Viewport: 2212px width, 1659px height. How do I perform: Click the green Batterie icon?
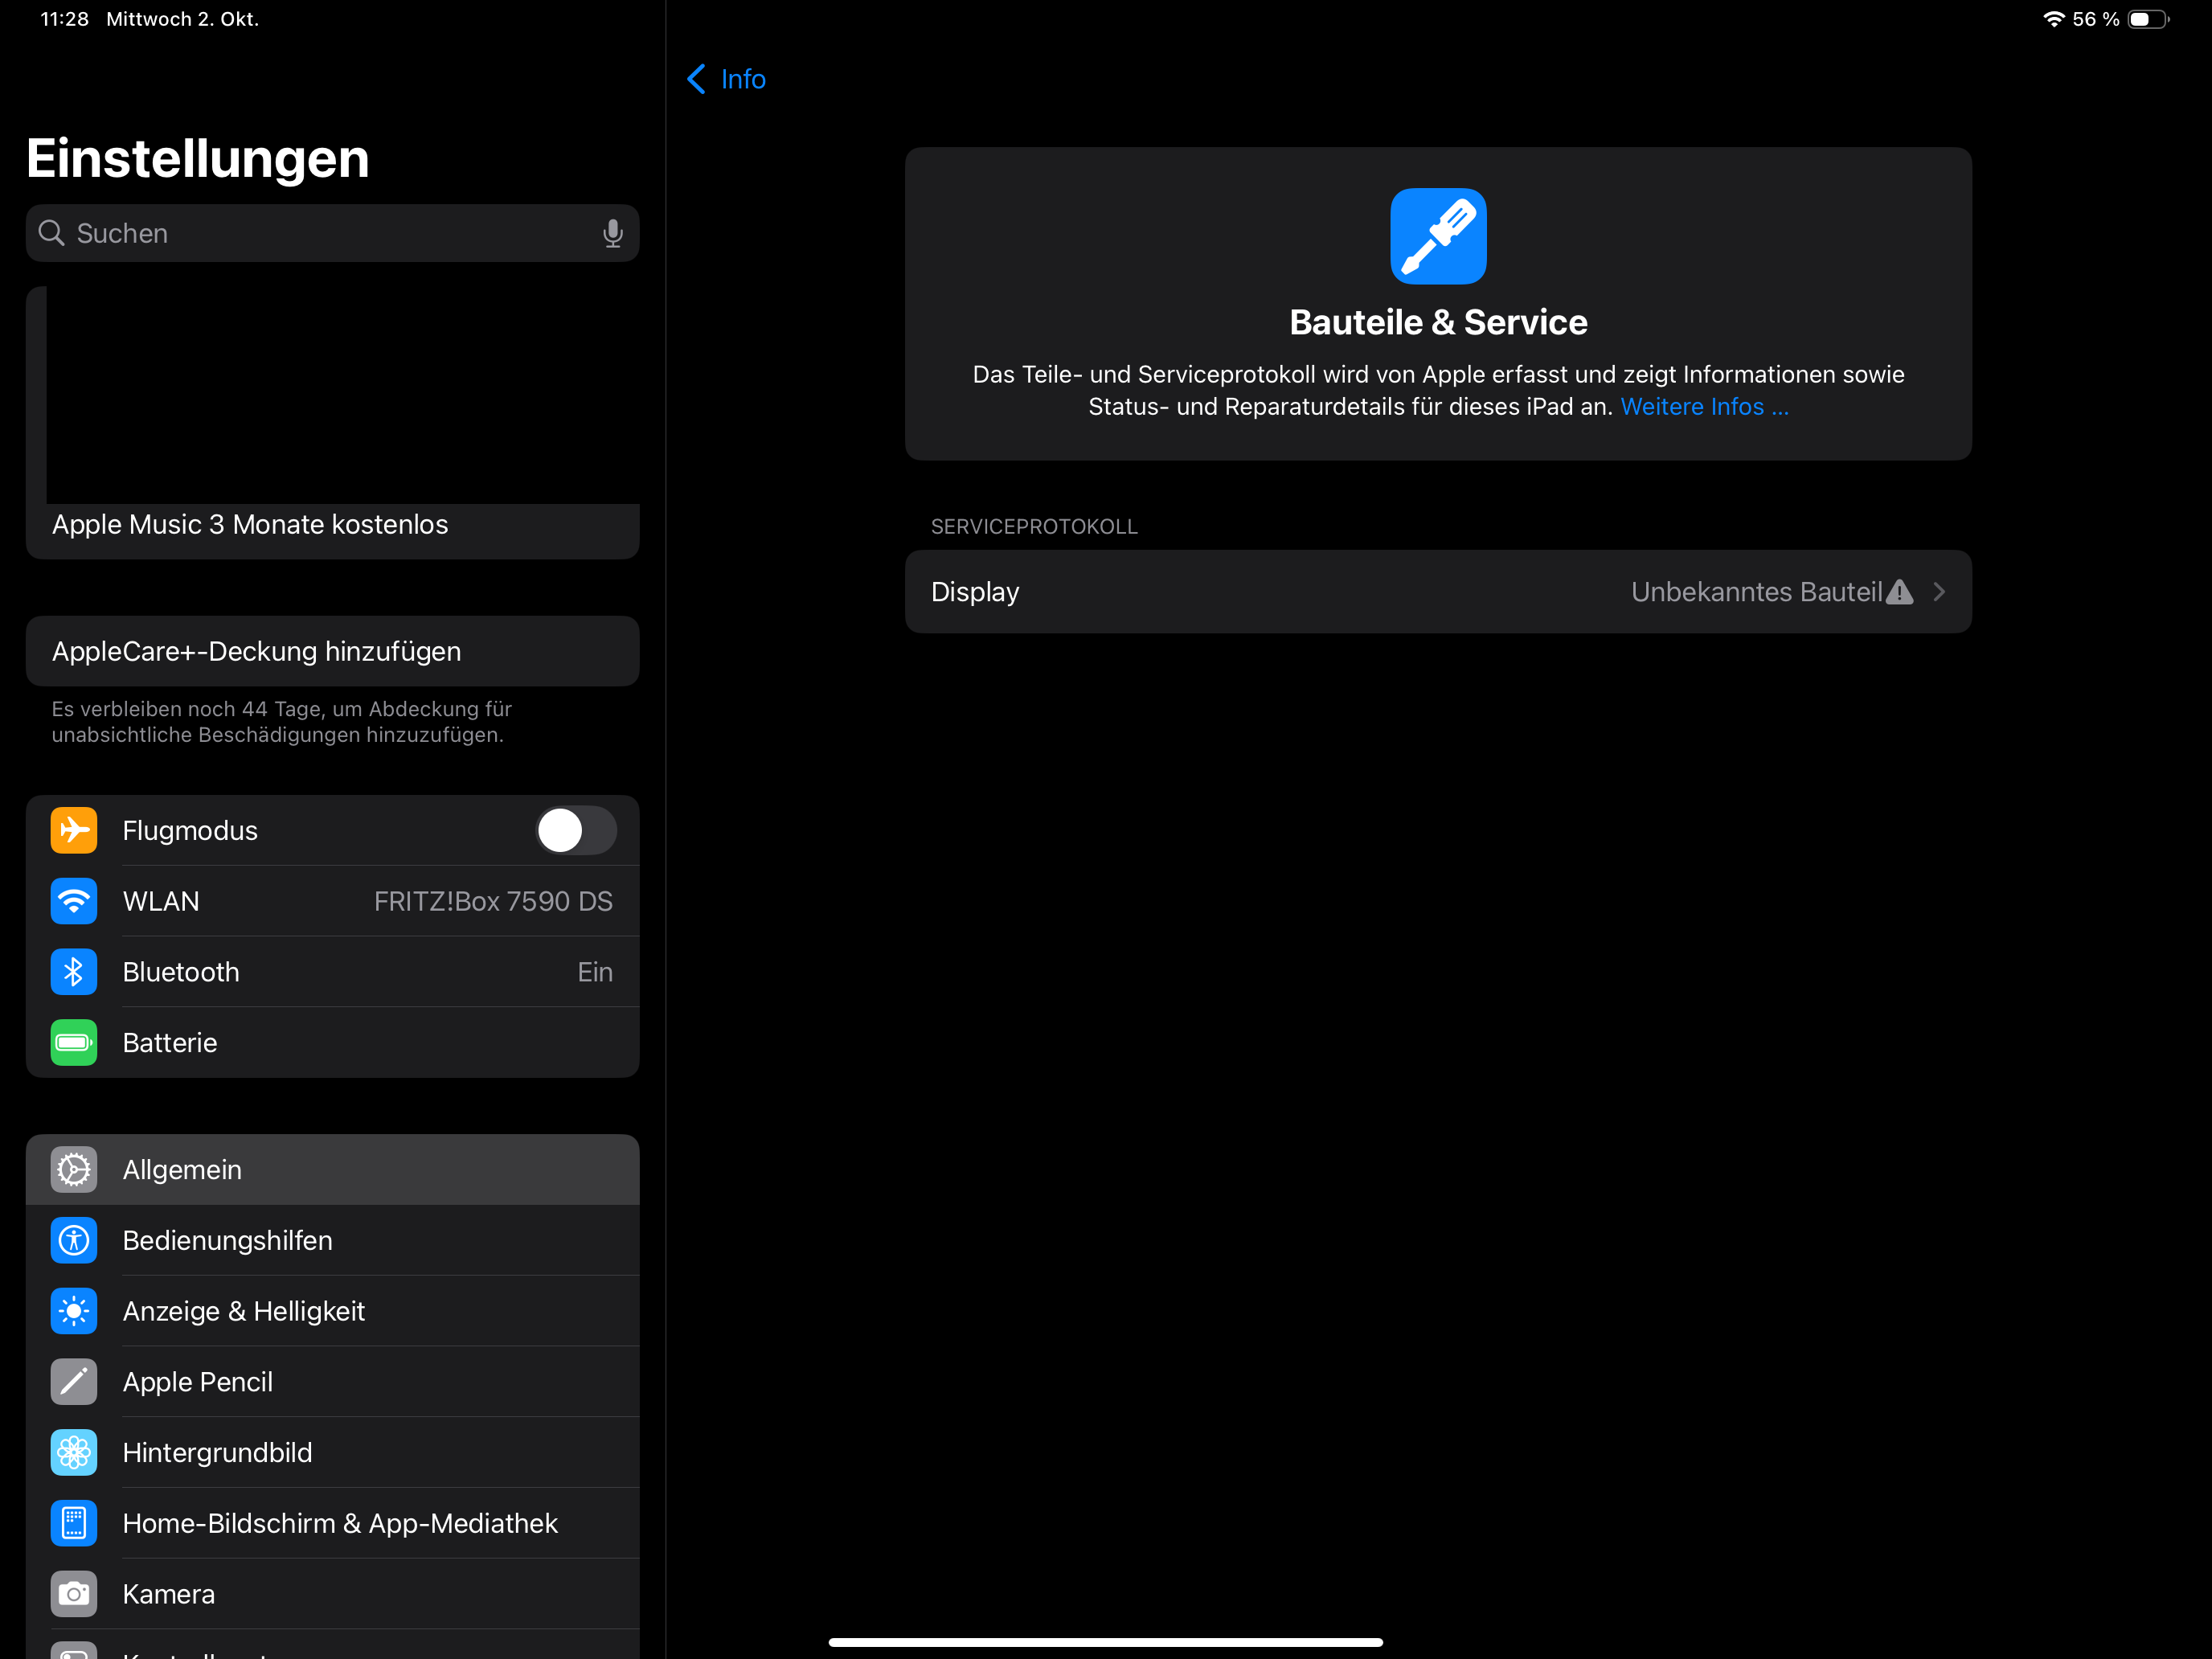[74, 1042]
